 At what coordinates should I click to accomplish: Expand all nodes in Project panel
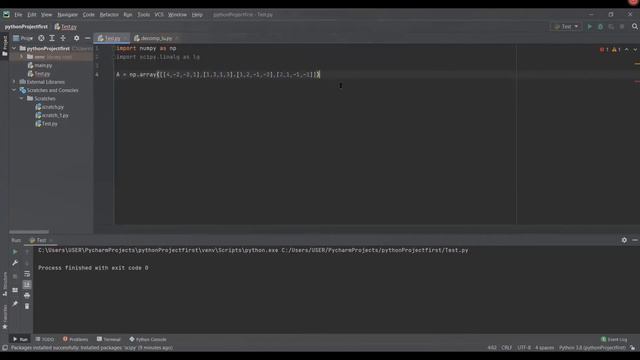point(52,38)
